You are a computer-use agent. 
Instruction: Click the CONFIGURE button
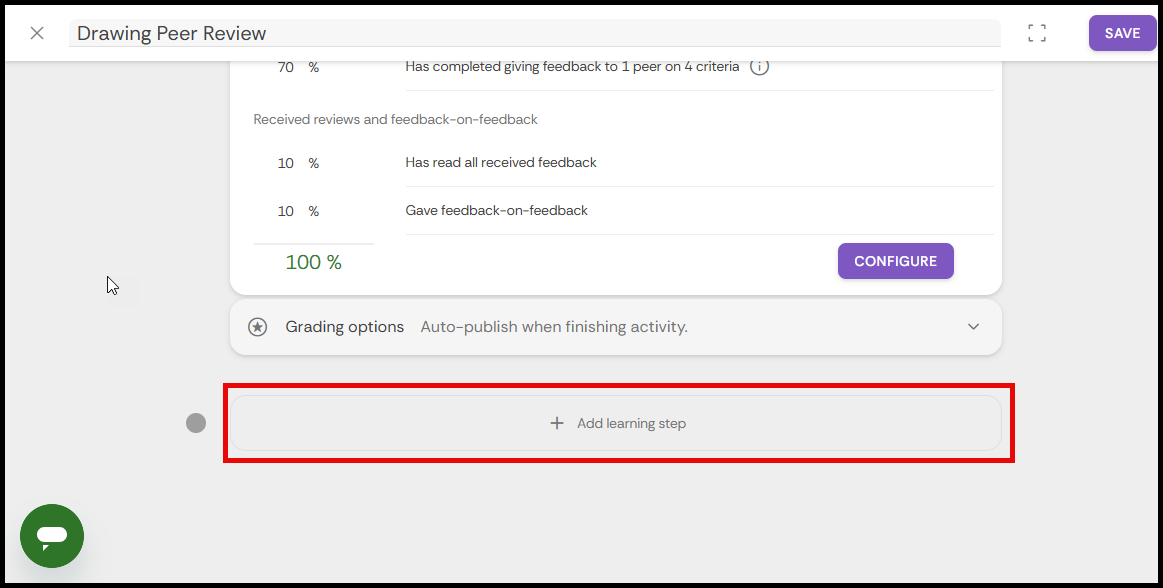tap(895, 261)
